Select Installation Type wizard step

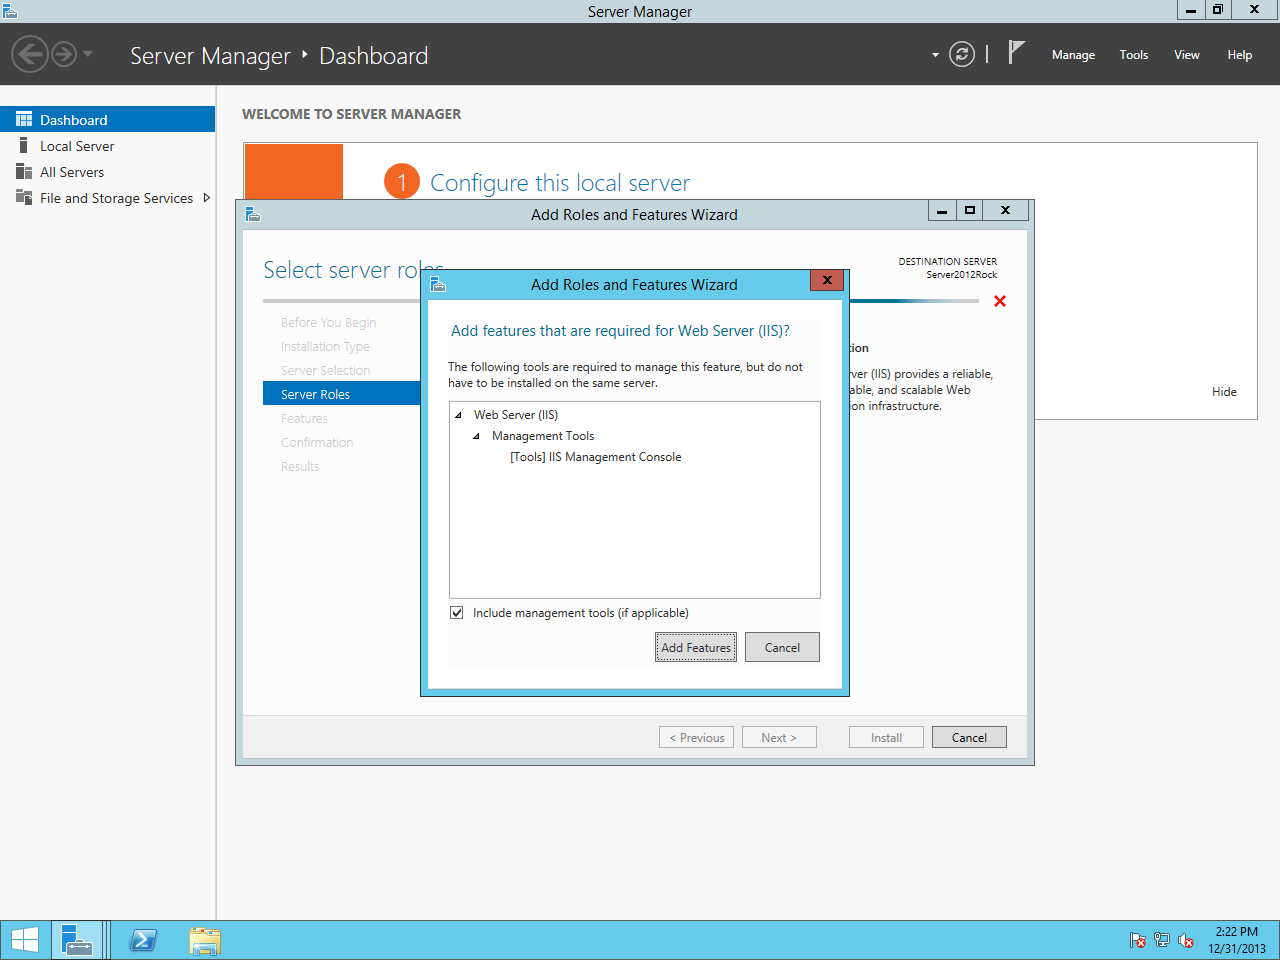point(325,347)
